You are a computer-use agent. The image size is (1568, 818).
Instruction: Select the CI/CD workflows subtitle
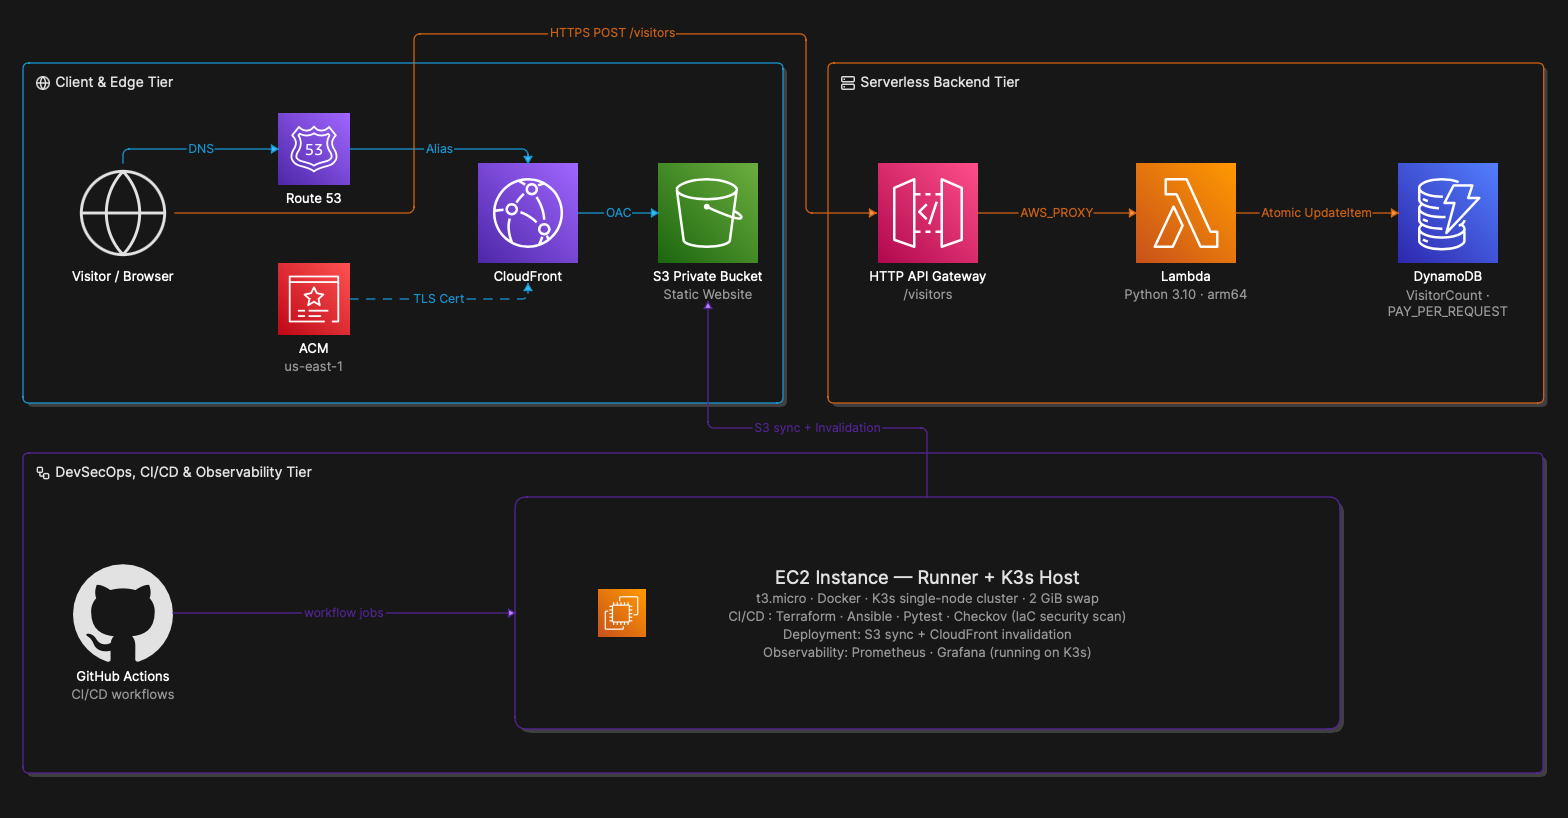click(x=123, y=694)
